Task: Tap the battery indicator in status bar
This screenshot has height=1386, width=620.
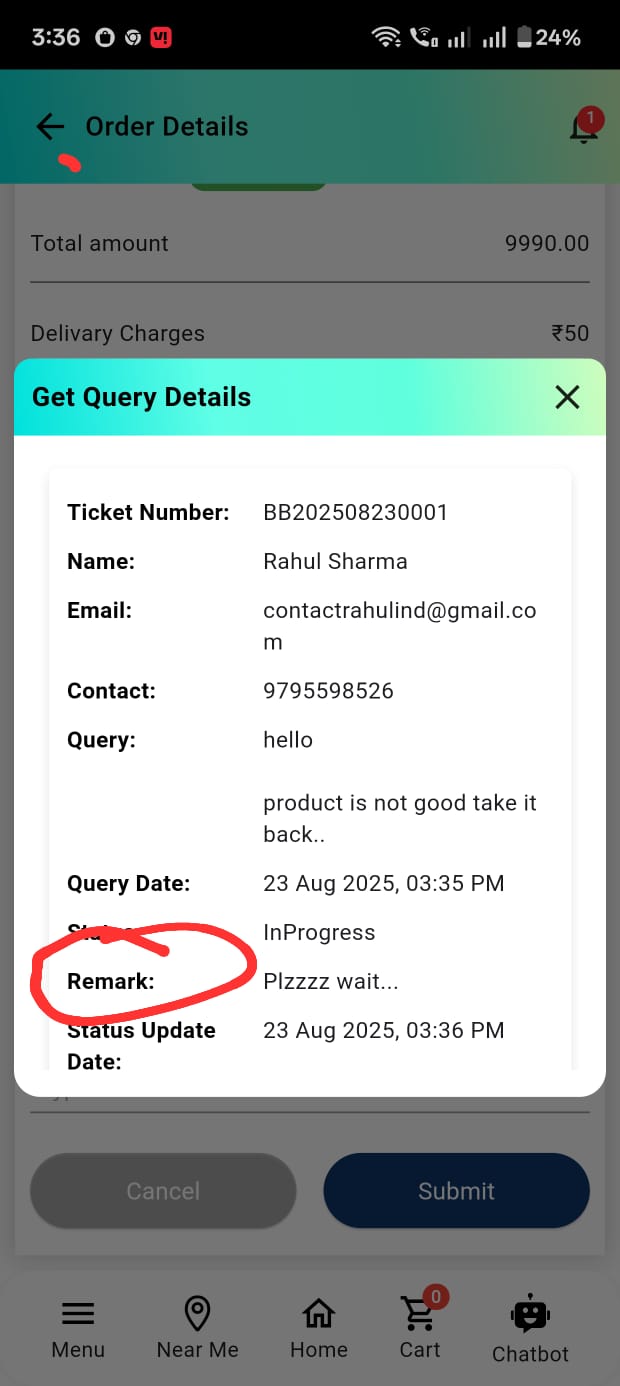Action: tap(524, 38)
